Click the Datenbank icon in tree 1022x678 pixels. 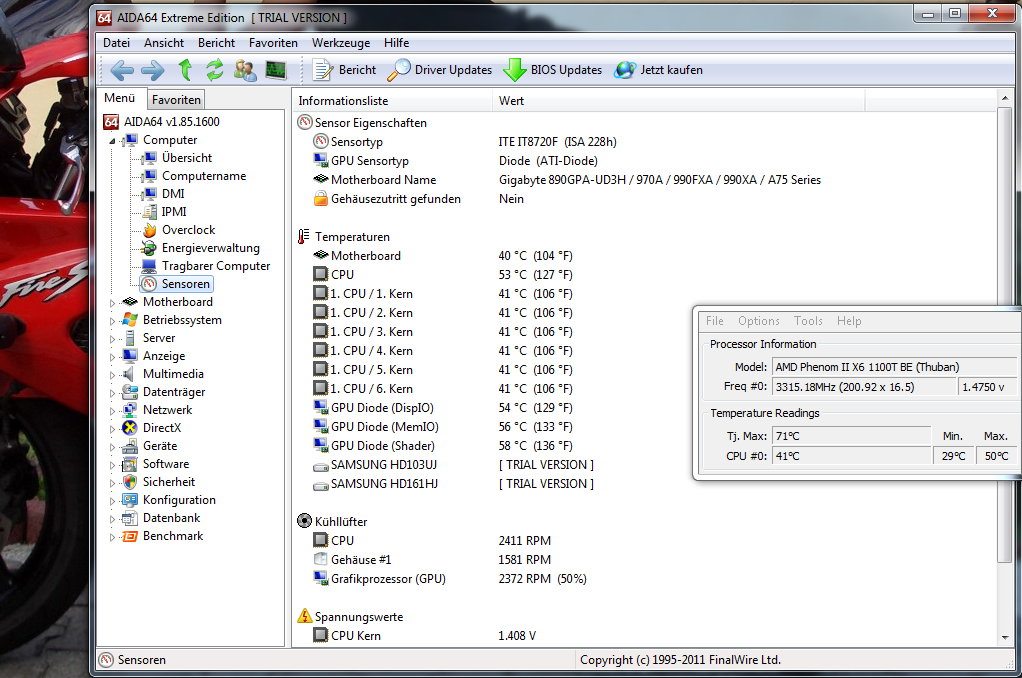tap(130, 518)
